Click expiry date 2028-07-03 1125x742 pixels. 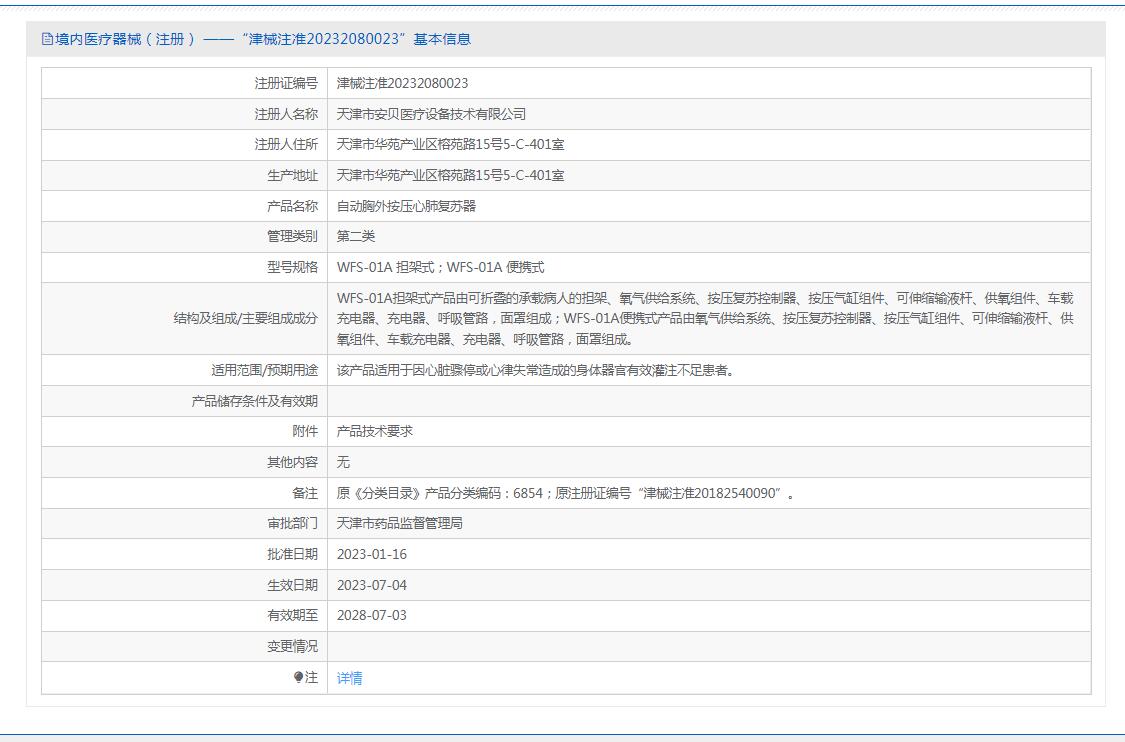[372, 615]
